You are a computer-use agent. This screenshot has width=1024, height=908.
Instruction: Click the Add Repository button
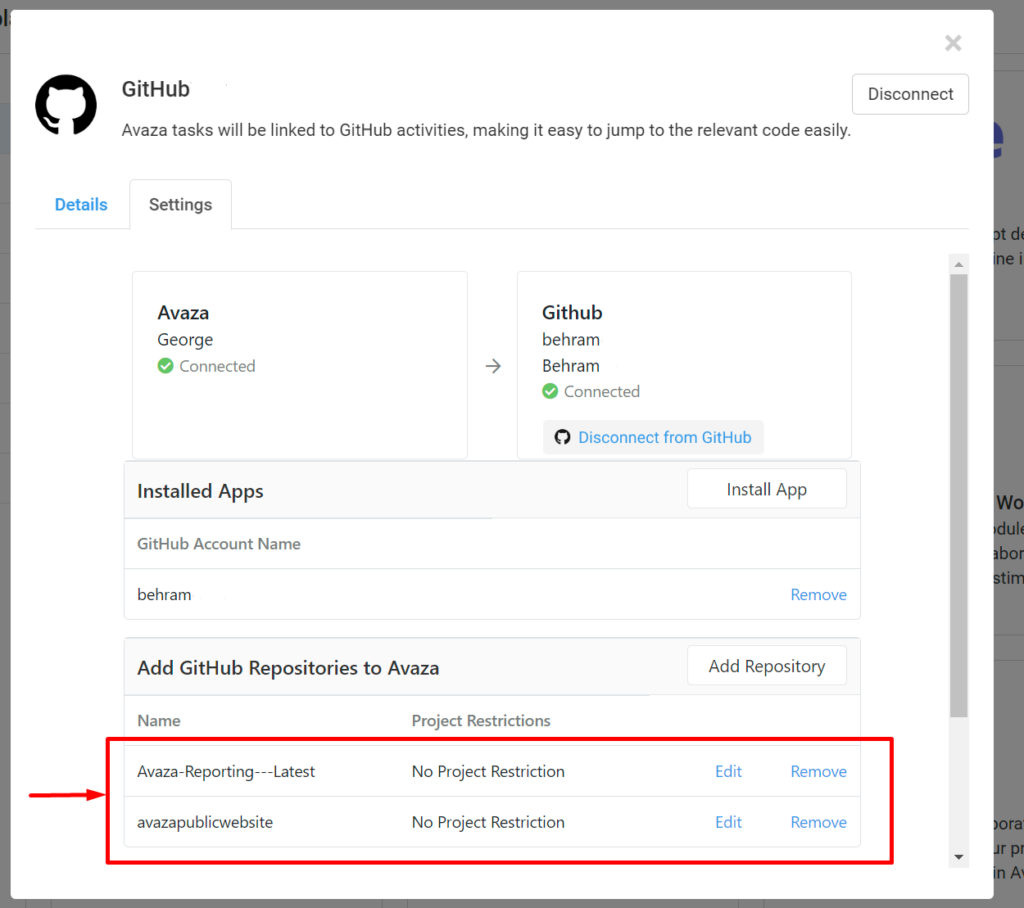click(767, 666)
